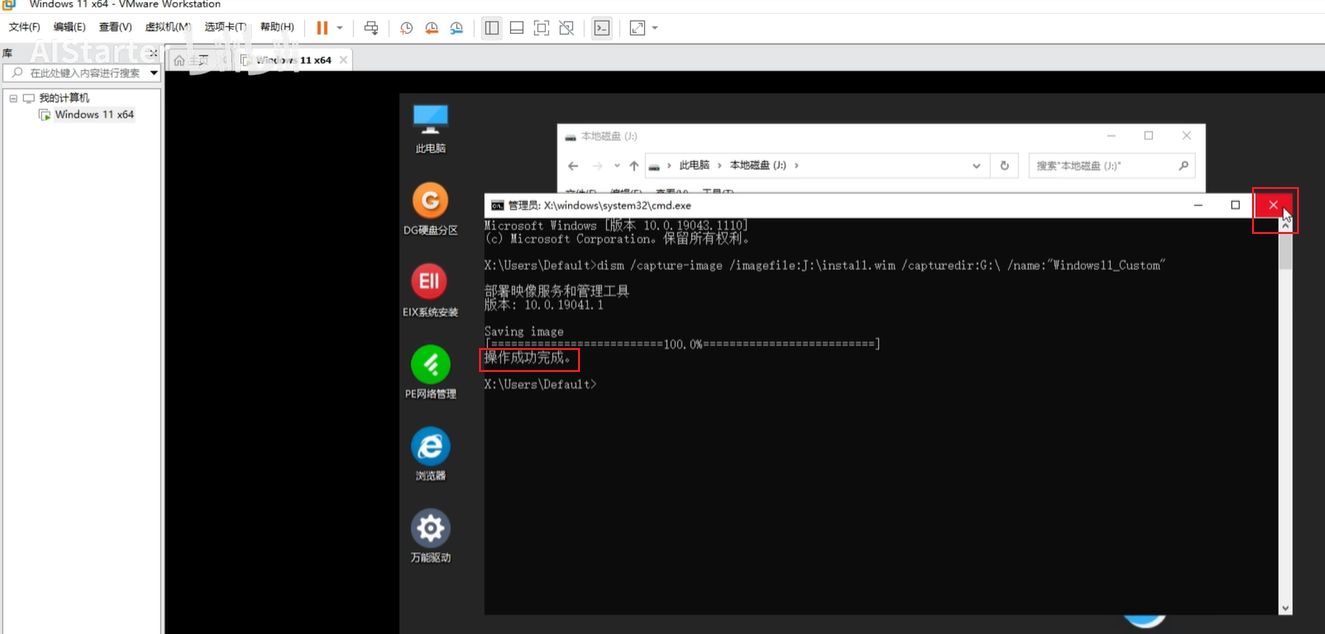The width and height of the screenshot is (1325, 634).
Task: Open the 浏览器 desktop icon
Action: 430,447
